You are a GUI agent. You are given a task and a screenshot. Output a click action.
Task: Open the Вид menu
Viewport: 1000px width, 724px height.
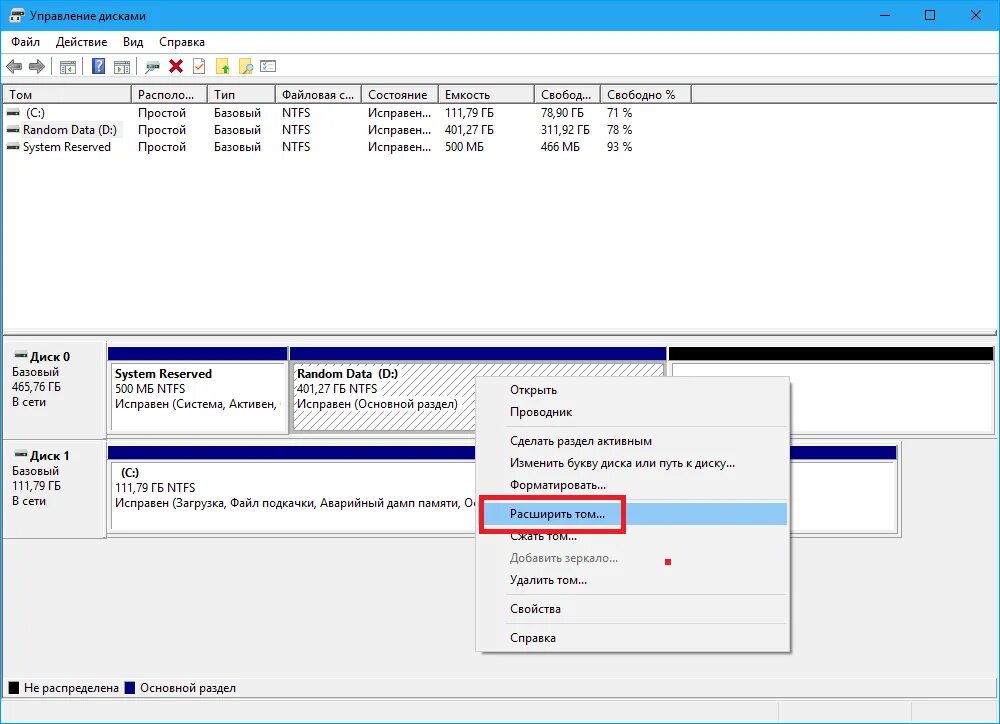(x=133, y=42)
